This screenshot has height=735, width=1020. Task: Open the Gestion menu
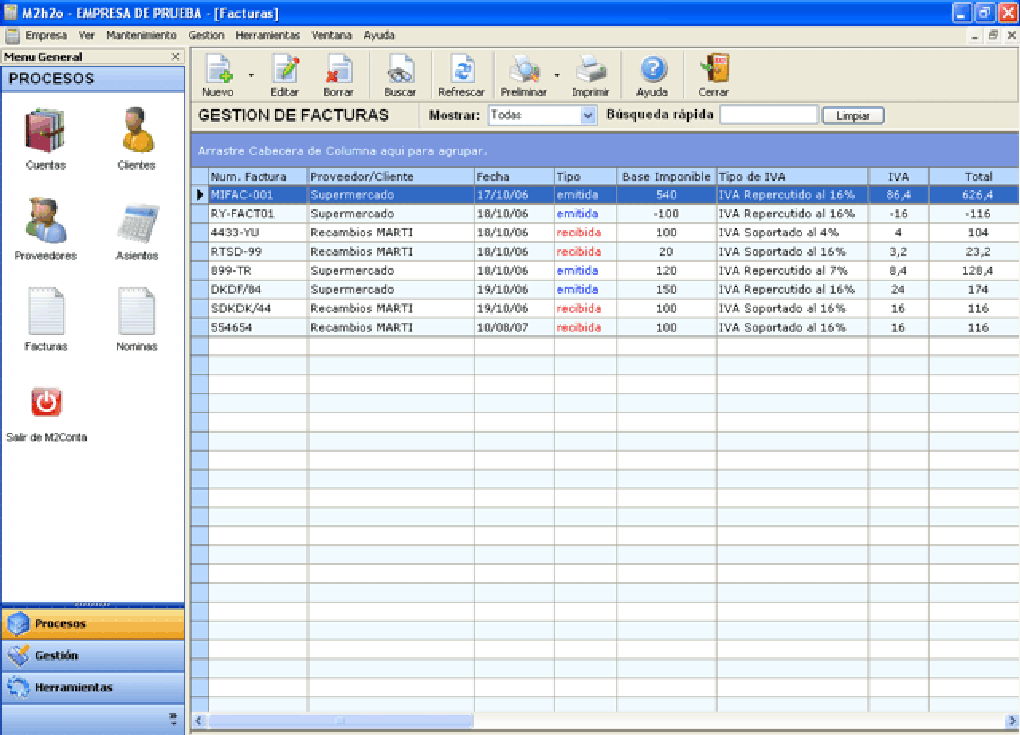tap(206, 35)
